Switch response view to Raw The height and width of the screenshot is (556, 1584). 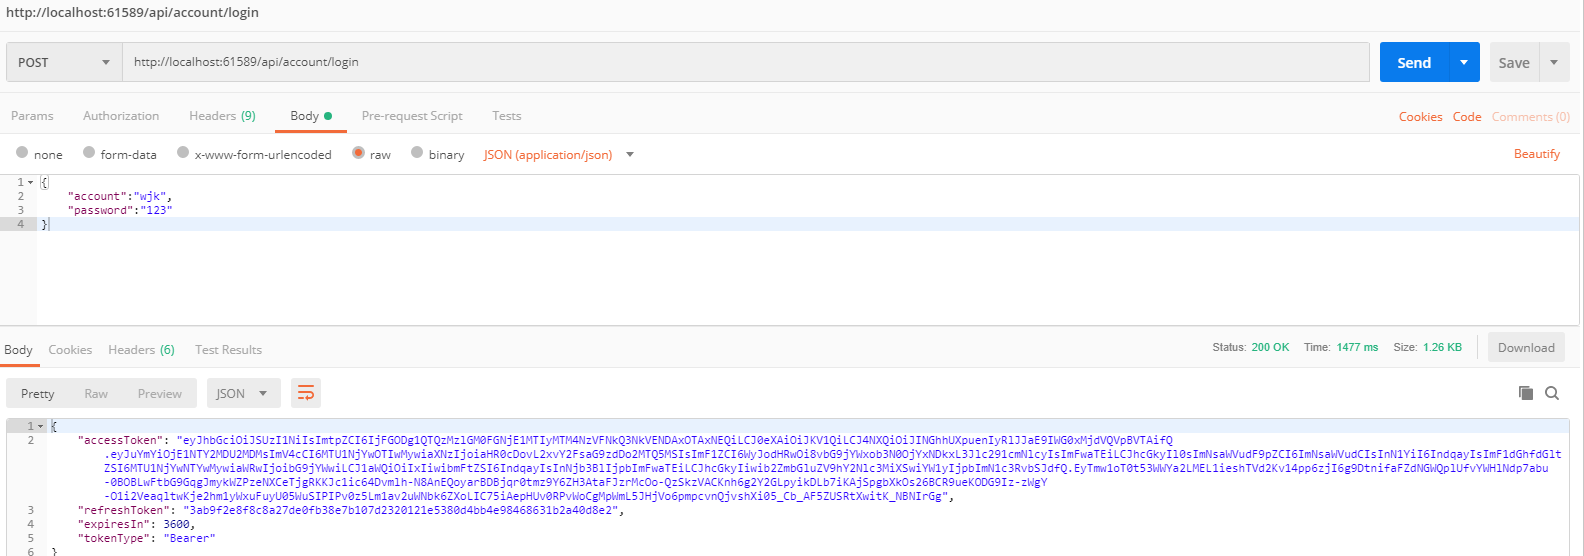[x=96, y=394]
